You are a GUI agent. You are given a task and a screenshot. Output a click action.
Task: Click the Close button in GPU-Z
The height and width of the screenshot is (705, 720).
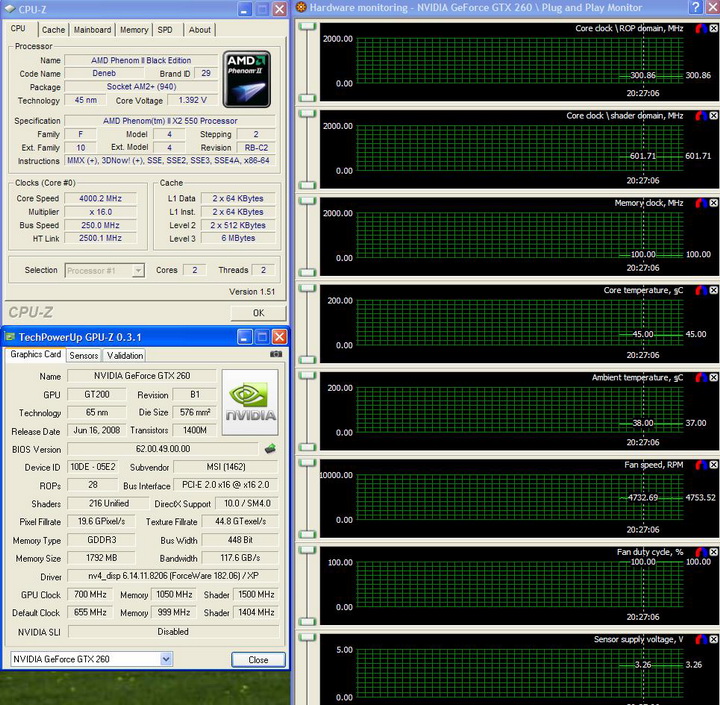coord(258,660)
